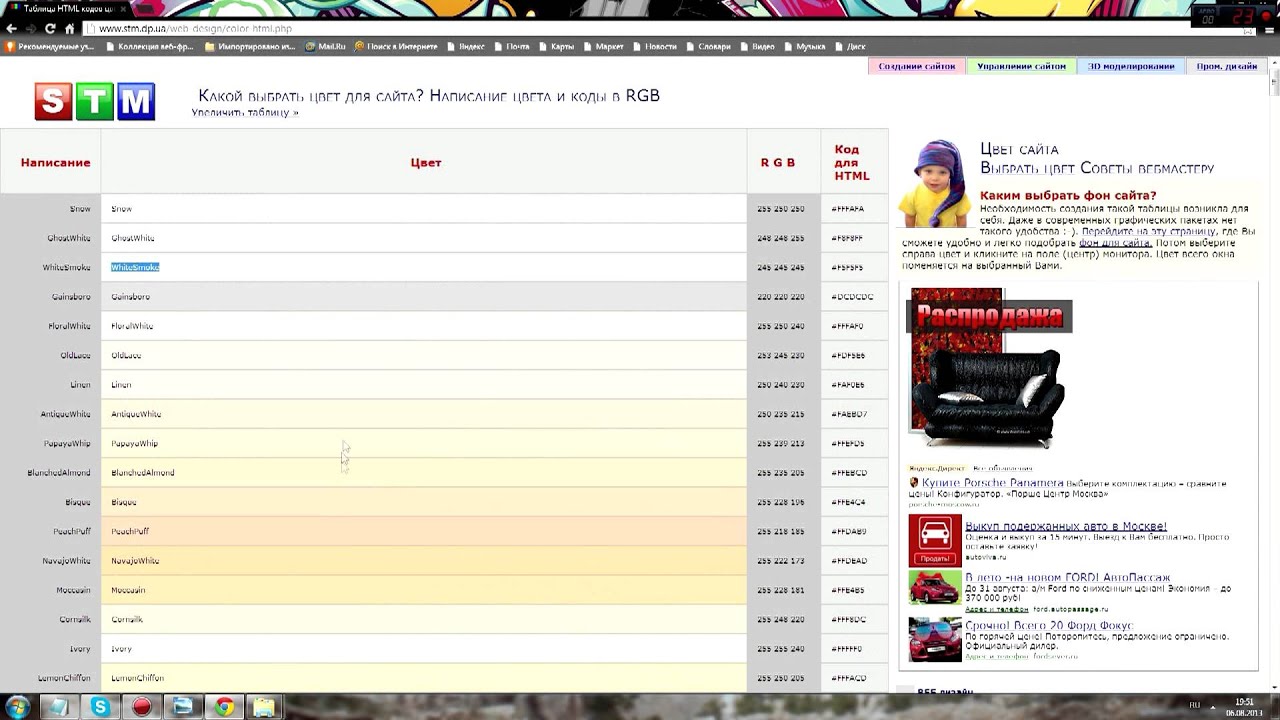Click the PeachPuff color swatch row
This screenshot has width=1280, height=720.
pos(424,531)
